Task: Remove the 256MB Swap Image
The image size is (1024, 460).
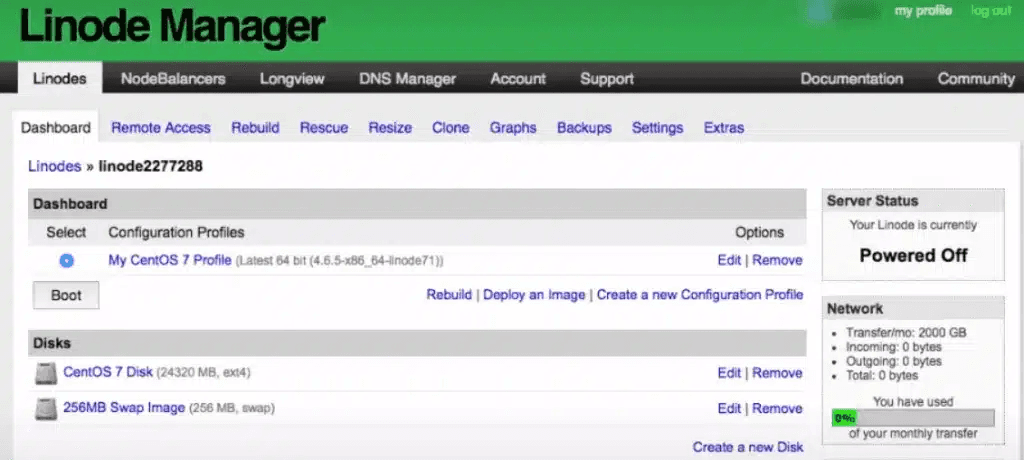Action: click(777, 408)
